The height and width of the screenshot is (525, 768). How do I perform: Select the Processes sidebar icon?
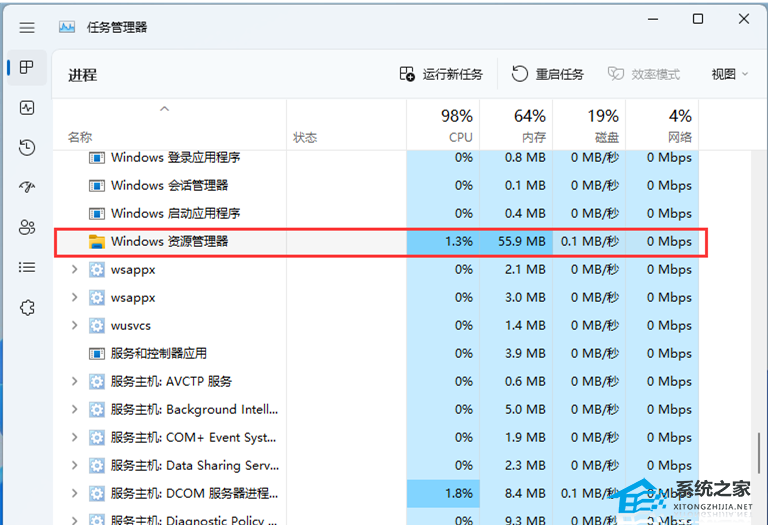click(x=27, y=68)
